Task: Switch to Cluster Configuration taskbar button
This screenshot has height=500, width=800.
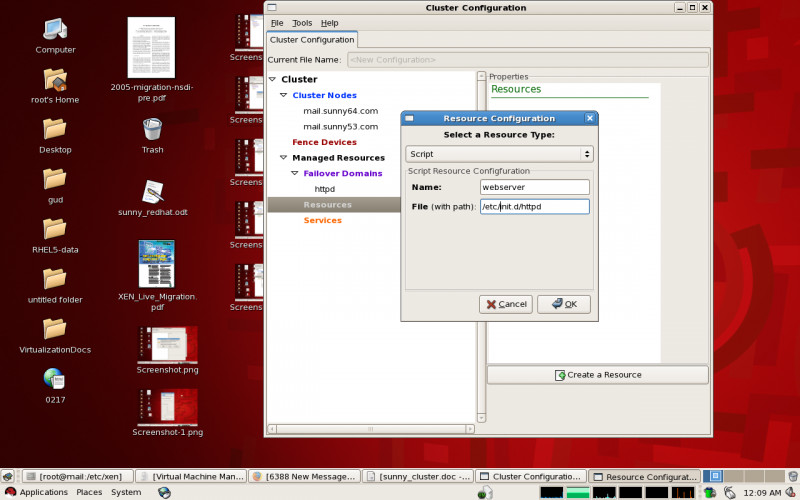Action: (531, 477)
